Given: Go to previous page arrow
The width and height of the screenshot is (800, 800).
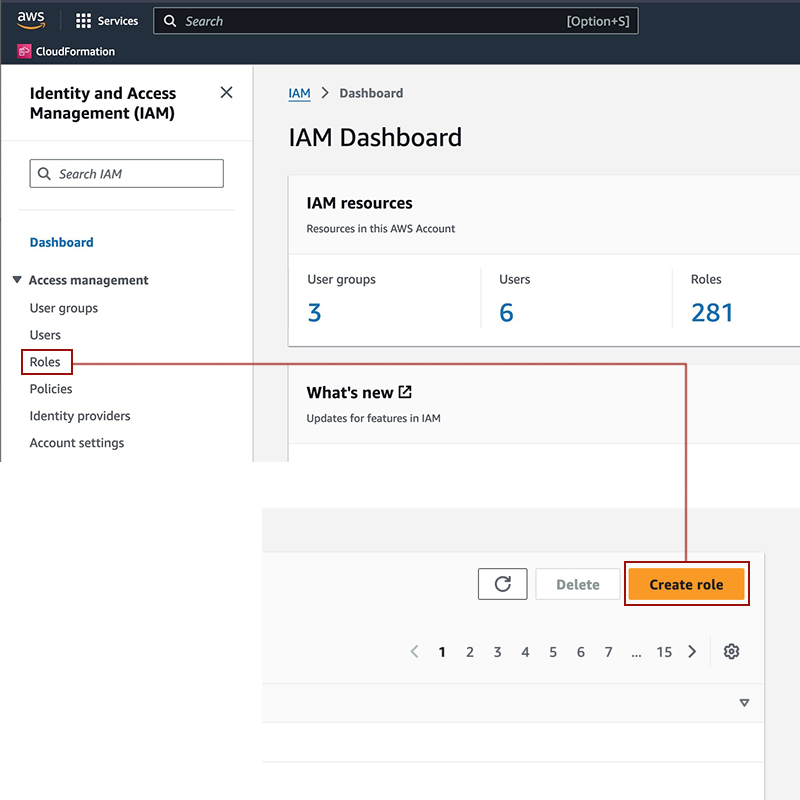Looking at the screenshot, I should [x=414, y=652].
